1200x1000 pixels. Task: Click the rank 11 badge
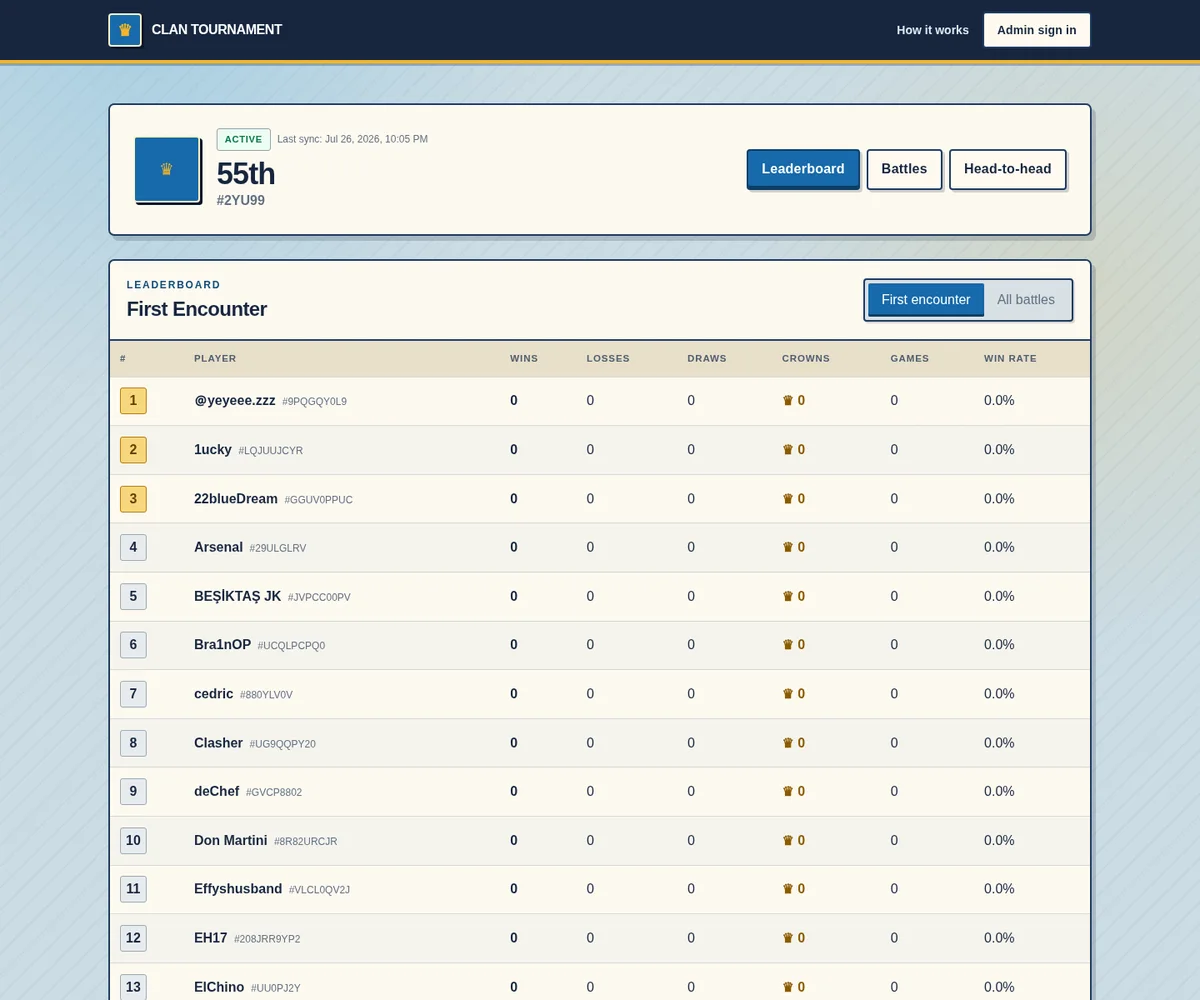[133, 889]
